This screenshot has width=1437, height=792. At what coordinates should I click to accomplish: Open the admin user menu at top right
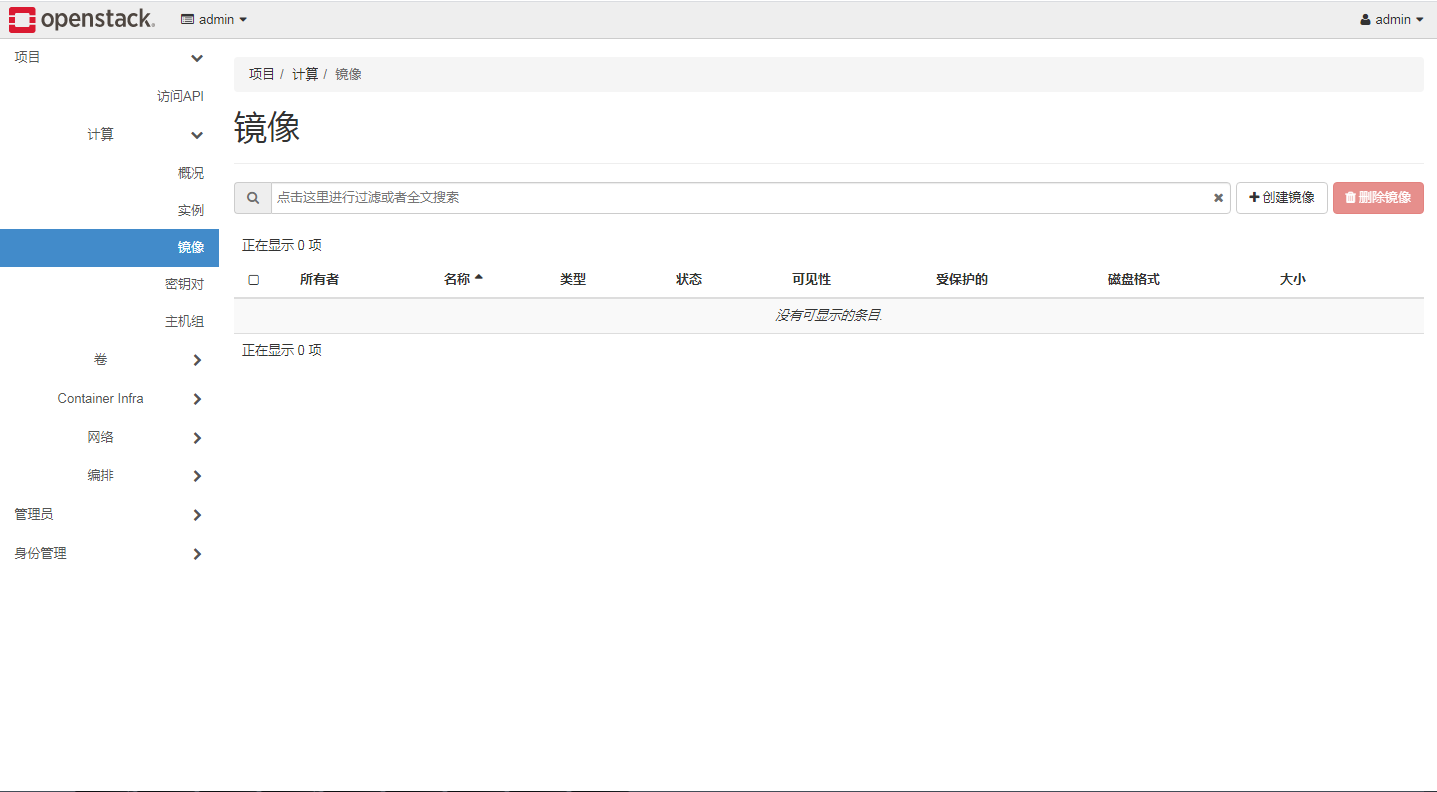(1391, 19)
